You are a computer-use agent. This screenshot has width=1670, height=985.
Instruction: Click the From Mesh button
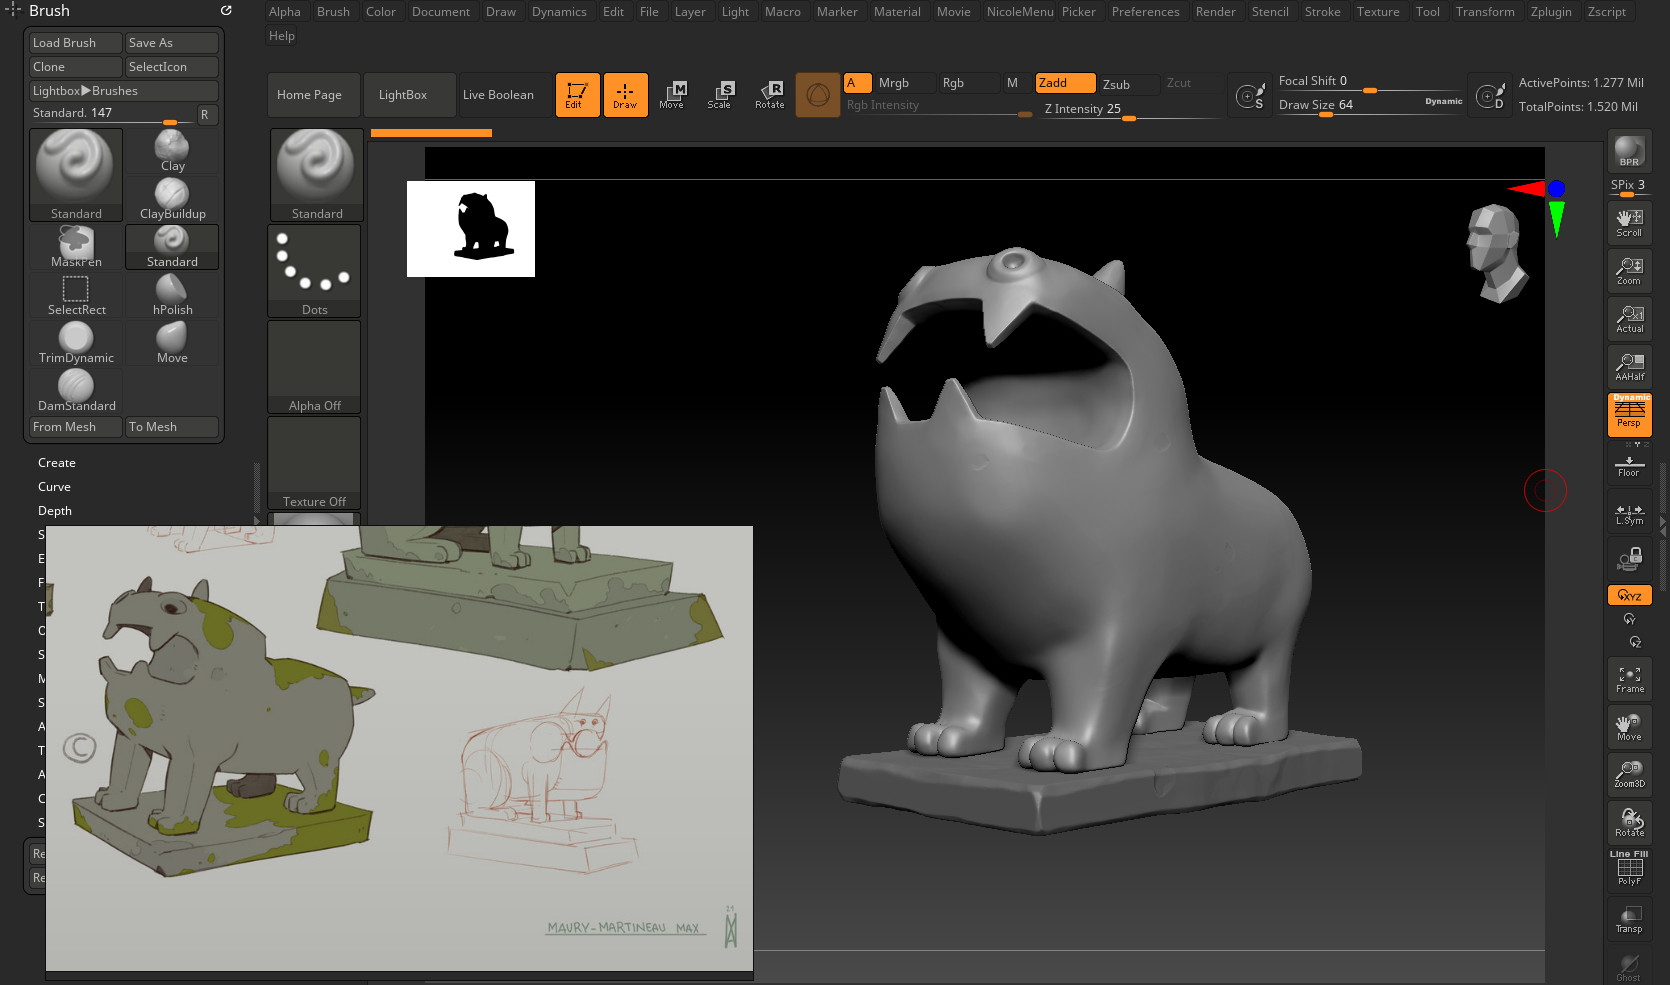coord(76,427)
